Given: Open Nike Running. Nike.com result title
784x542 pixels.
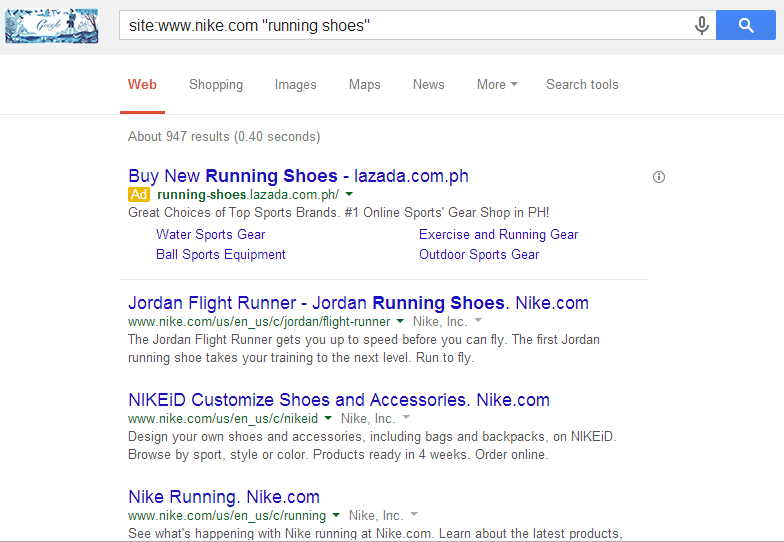Looking at the screenshot, I should click(x=224, y=497).
